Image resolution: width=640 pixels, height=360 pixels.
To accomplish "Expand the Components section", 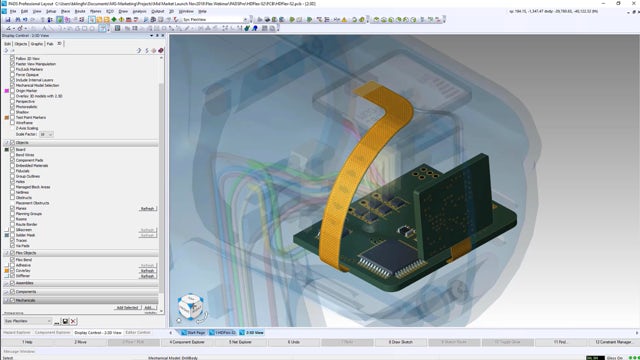I will (x=7, y=291).
